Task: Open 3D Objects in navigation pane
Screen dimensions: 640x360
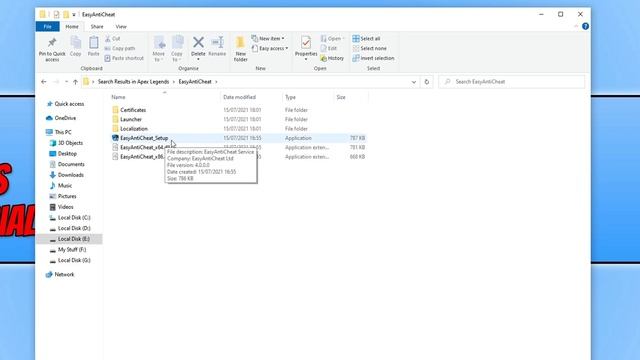Action: [x=66, y=143]
